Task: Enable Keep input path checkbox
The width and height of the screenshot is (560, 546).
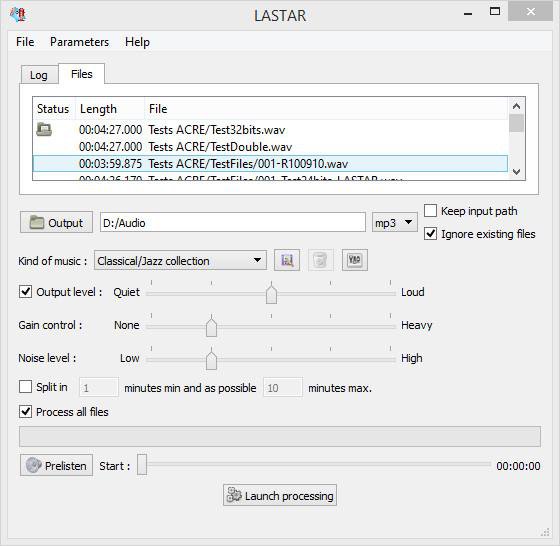Action: [x=430, y=210]
